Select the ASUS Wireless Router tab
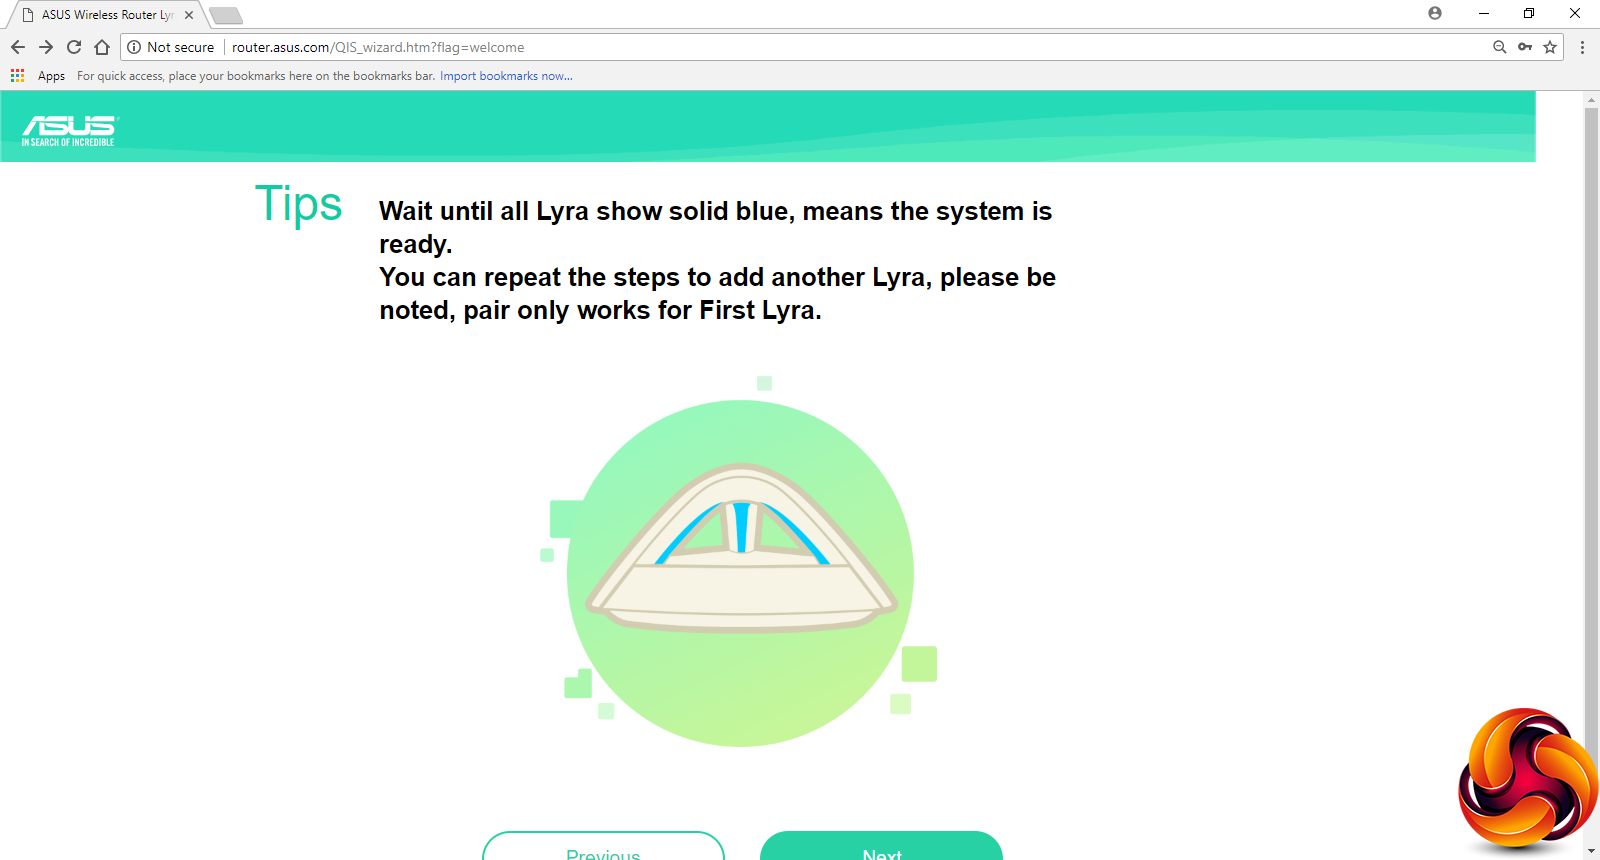 107,15
